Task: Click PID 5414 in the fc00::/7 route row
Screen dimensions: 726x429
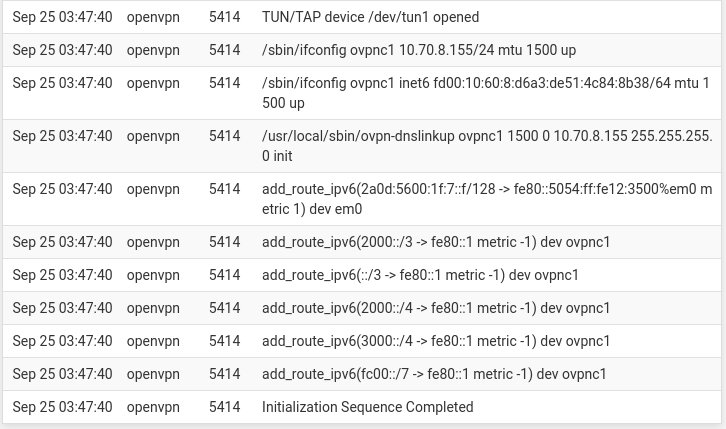Action: (225, 374)
